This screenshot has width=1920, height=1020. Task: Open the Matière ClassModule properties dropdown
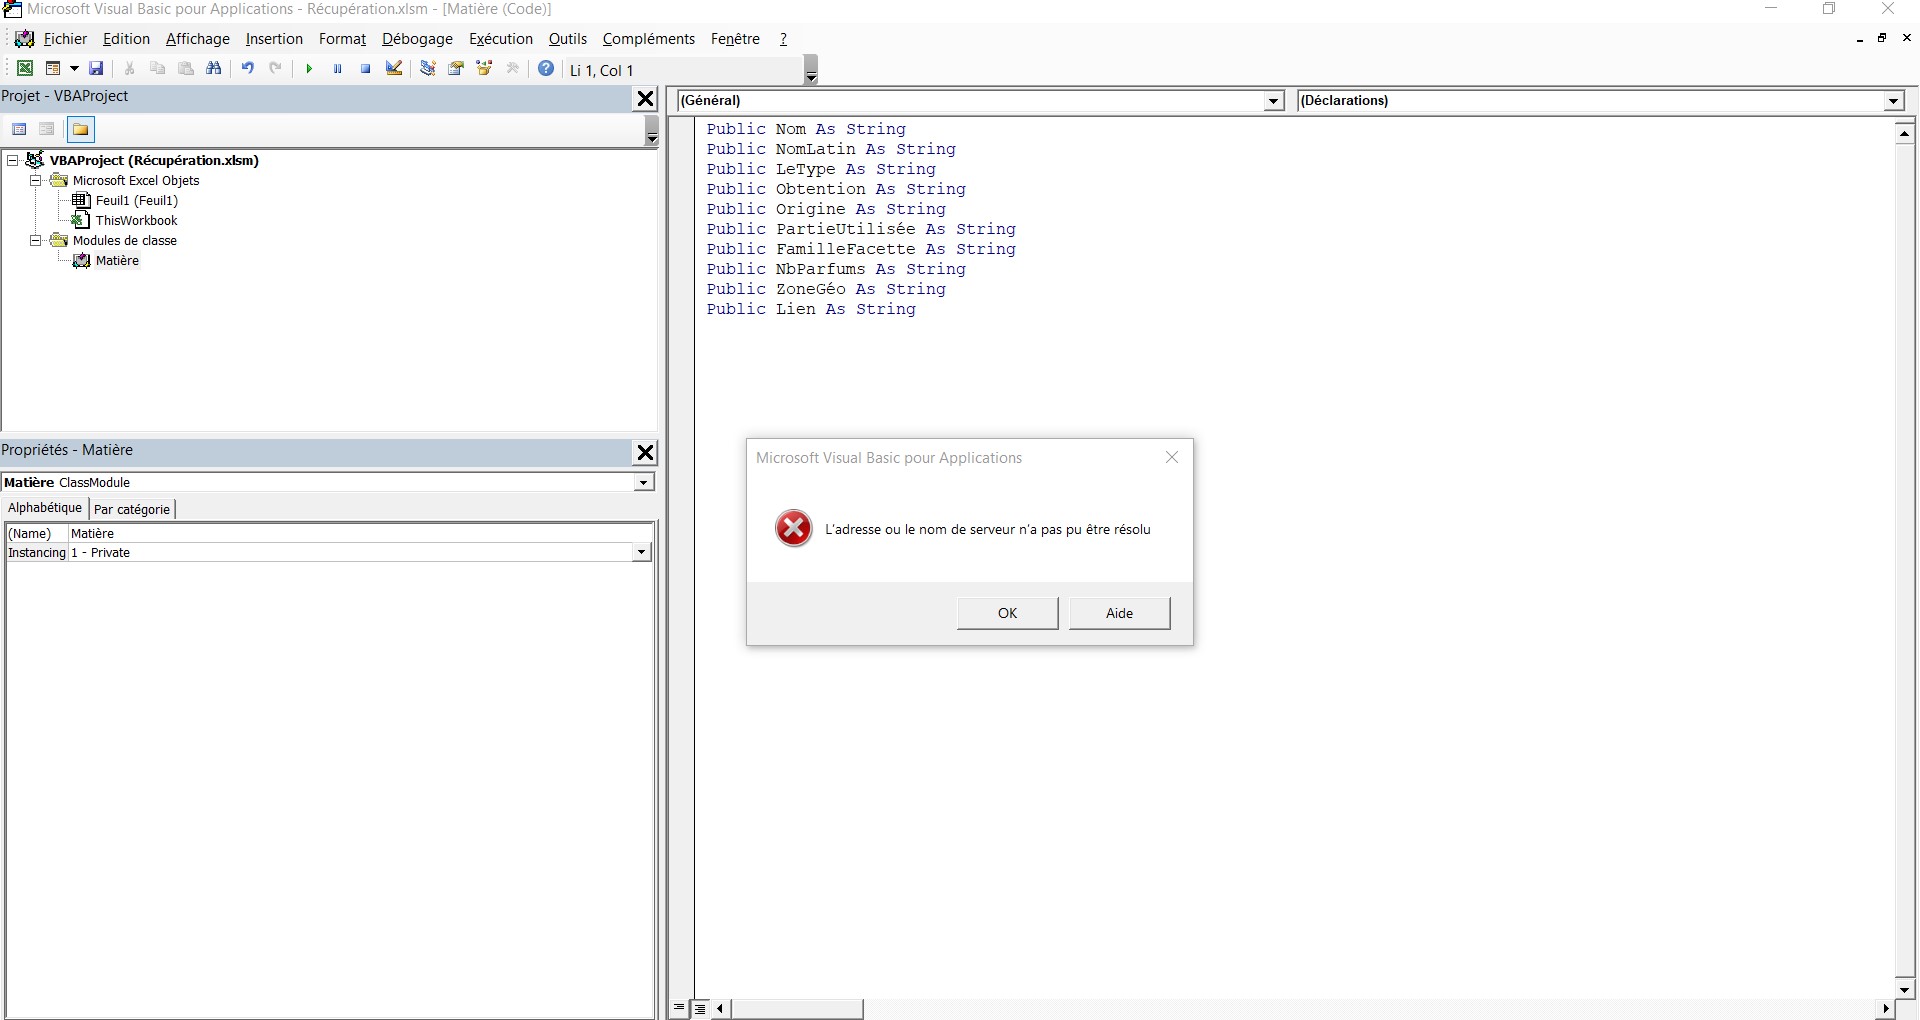[643, 483]
